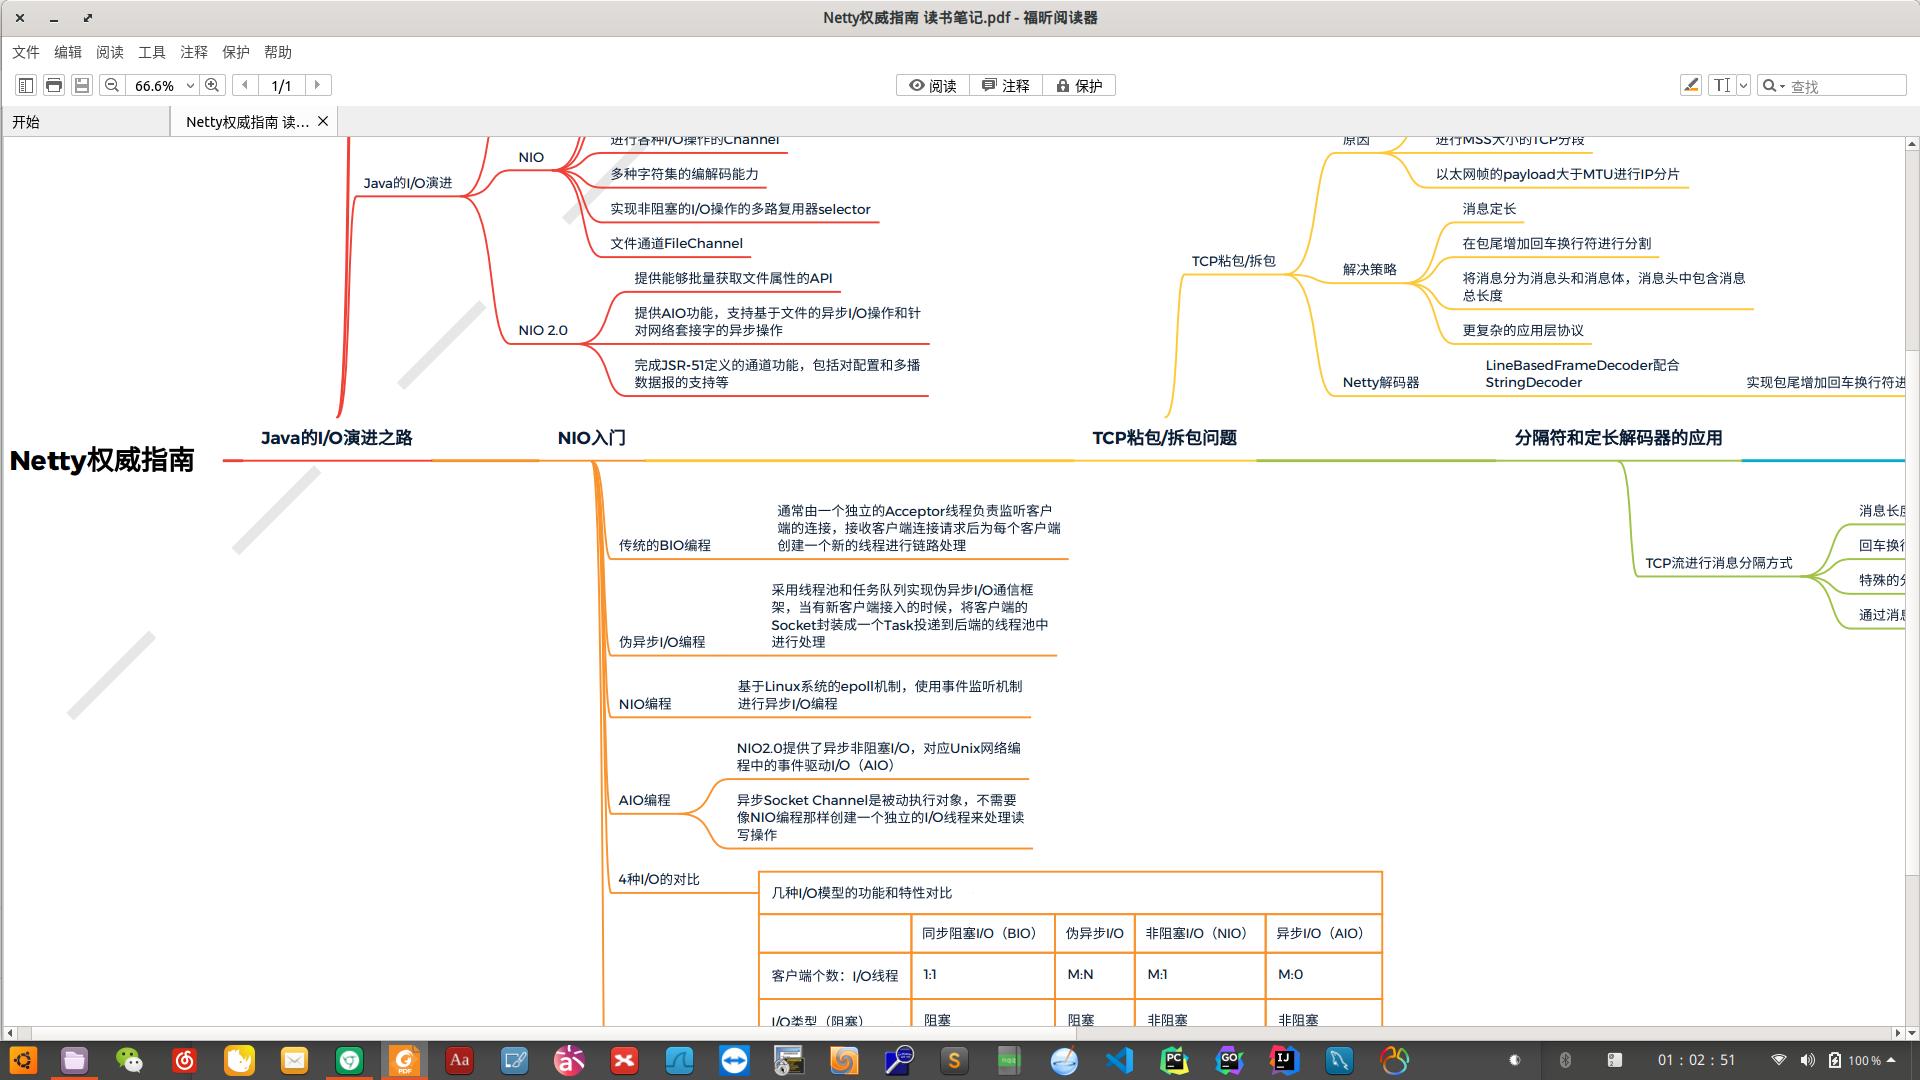Click the 查找 search input field
The width and height of the screenshot is (1920, 1080).
pyautogui.click(x=1846, y=86)
